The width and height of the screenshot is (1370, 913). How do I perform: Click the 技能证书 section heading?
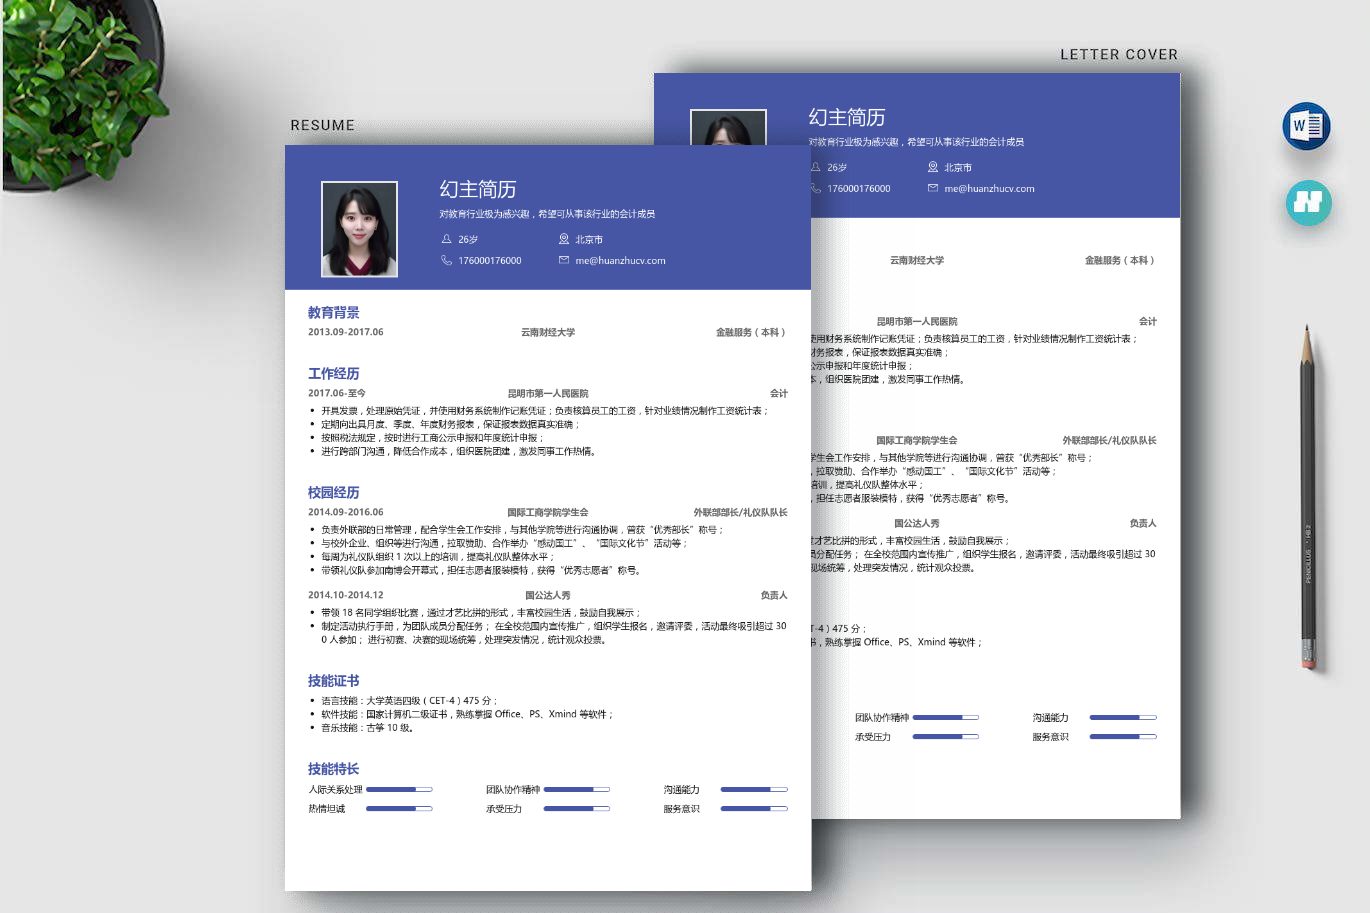[334, 681]
